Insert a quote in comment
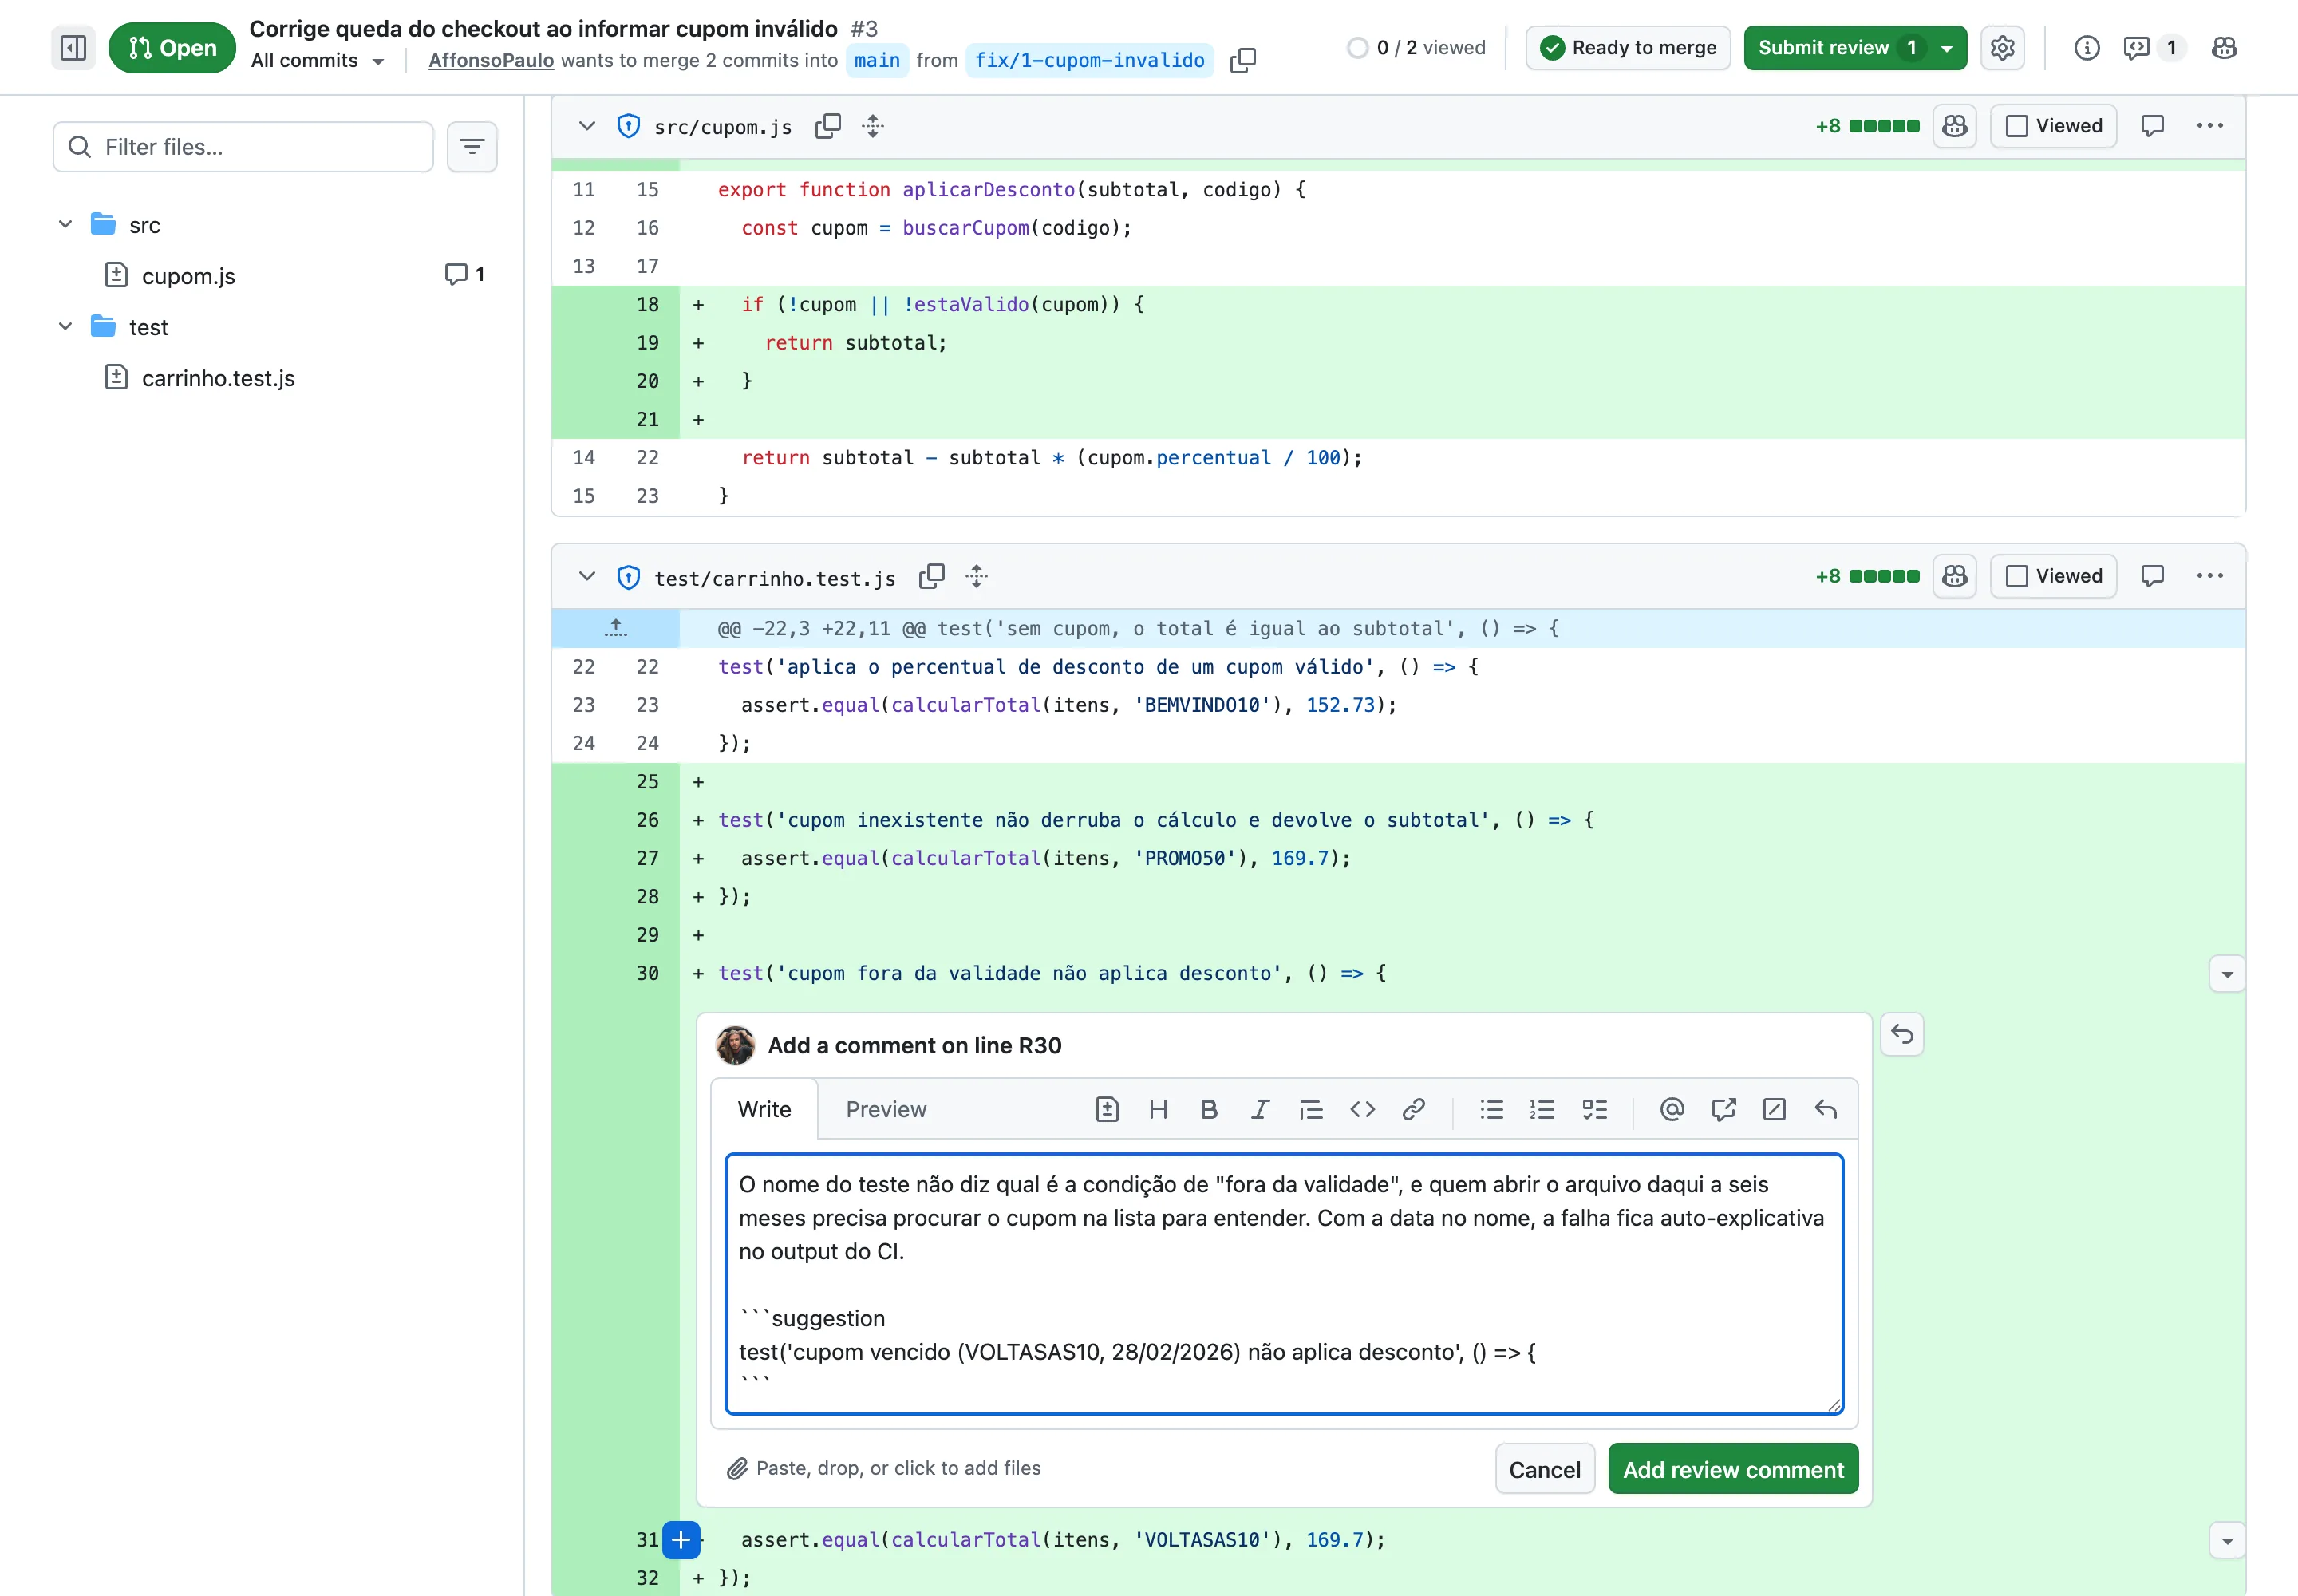This screenshot has height=1596, width=2298. (x=1311, y=1109)
